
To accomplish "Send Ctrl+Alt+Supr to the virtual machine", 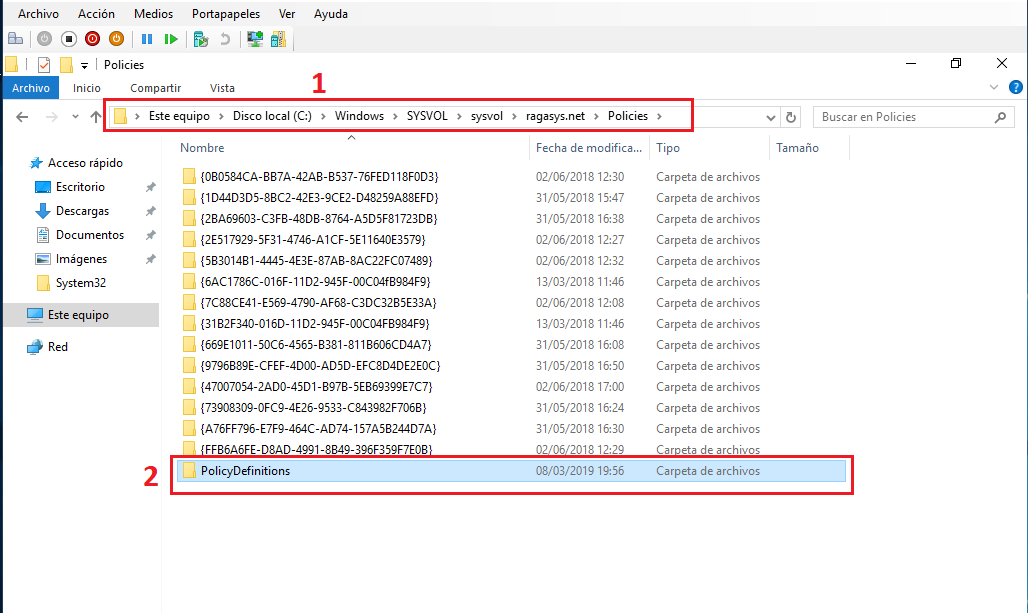I will pos(15,38).
